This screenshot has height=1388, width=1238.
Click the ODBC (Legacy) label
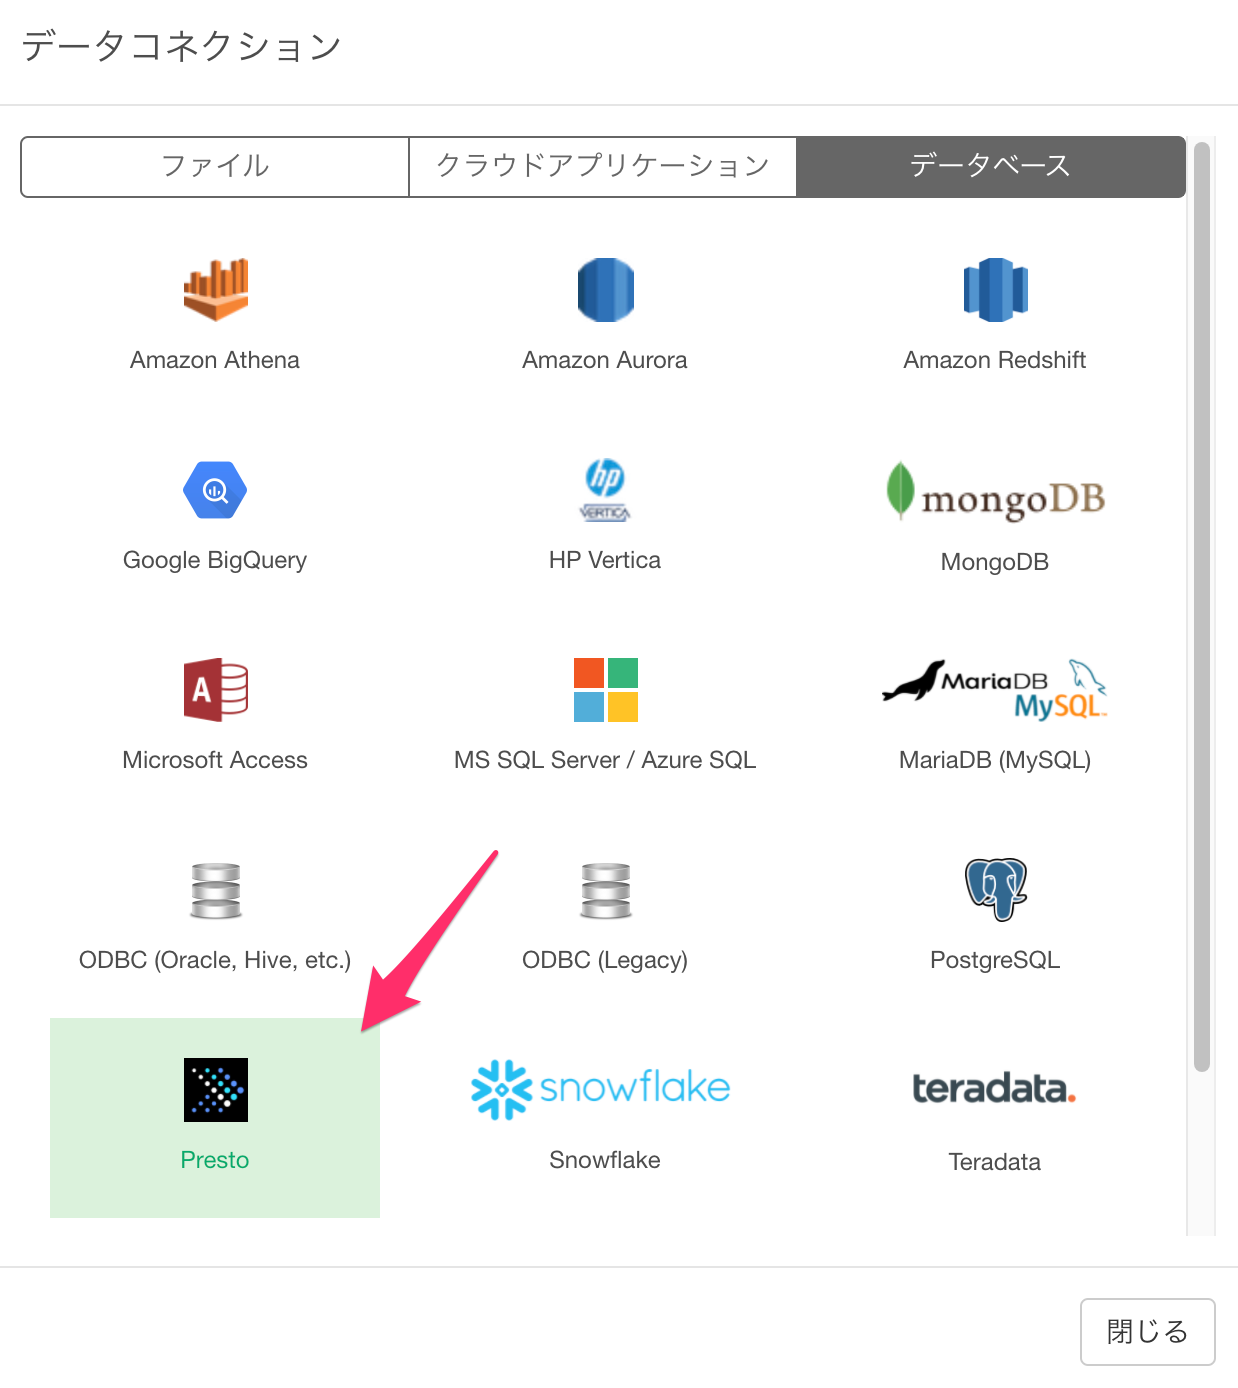[605, 960]
